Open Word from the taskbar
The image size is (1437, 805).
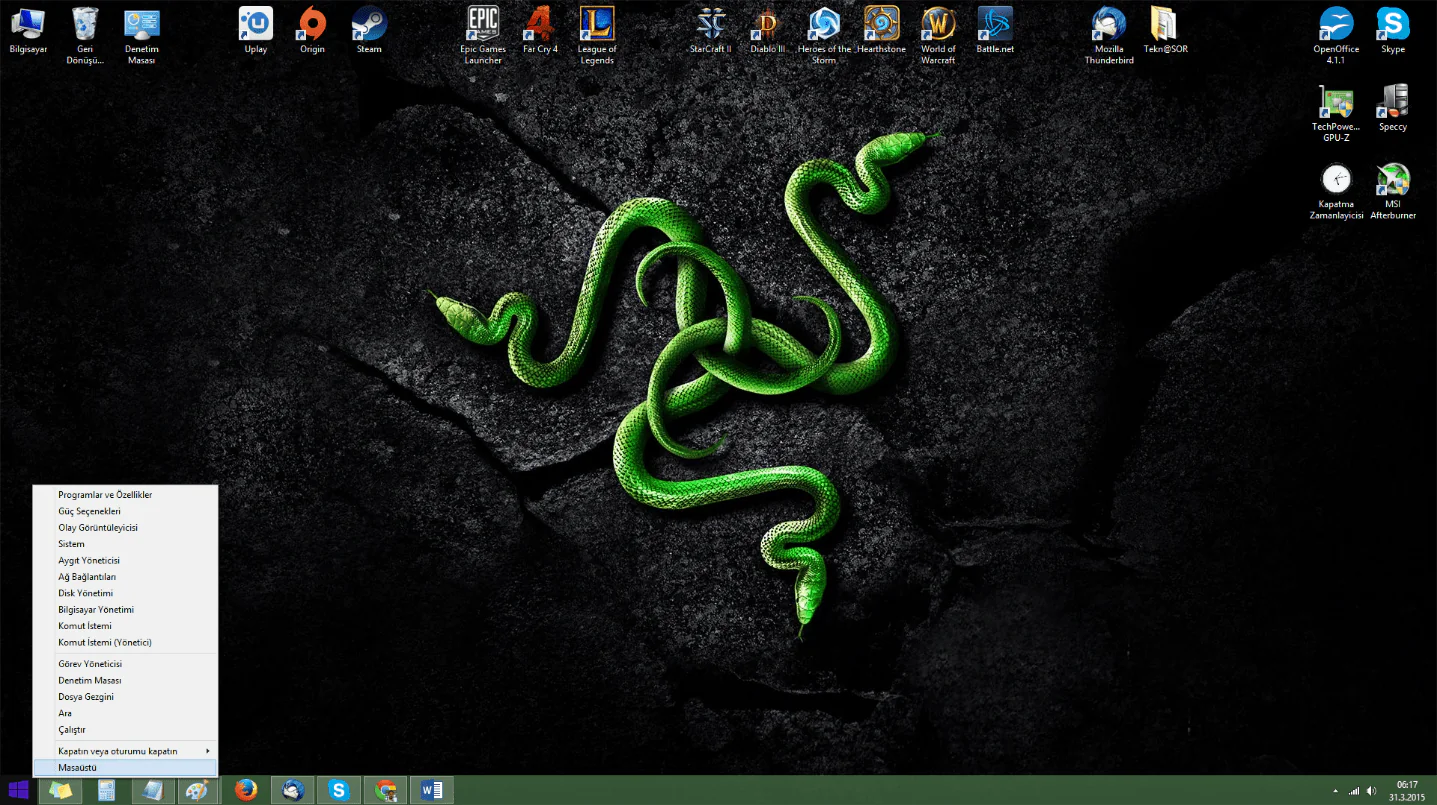pos(432,790)
